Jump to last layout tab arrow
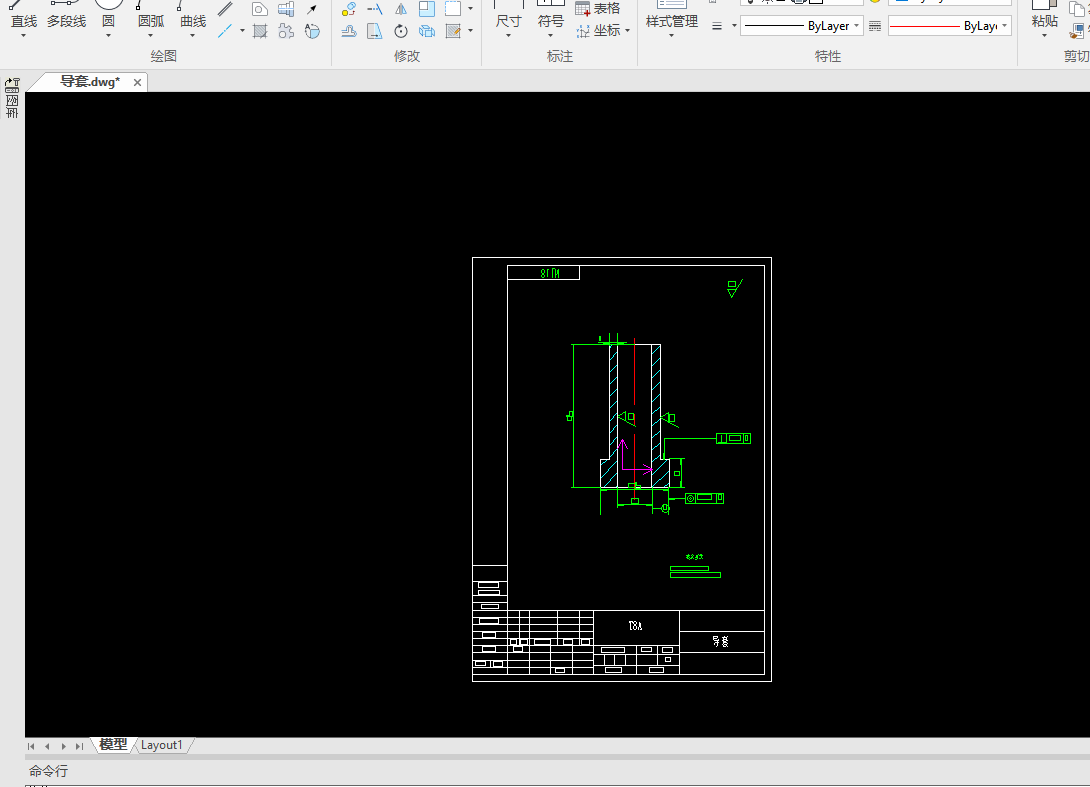 pos(79,746)
